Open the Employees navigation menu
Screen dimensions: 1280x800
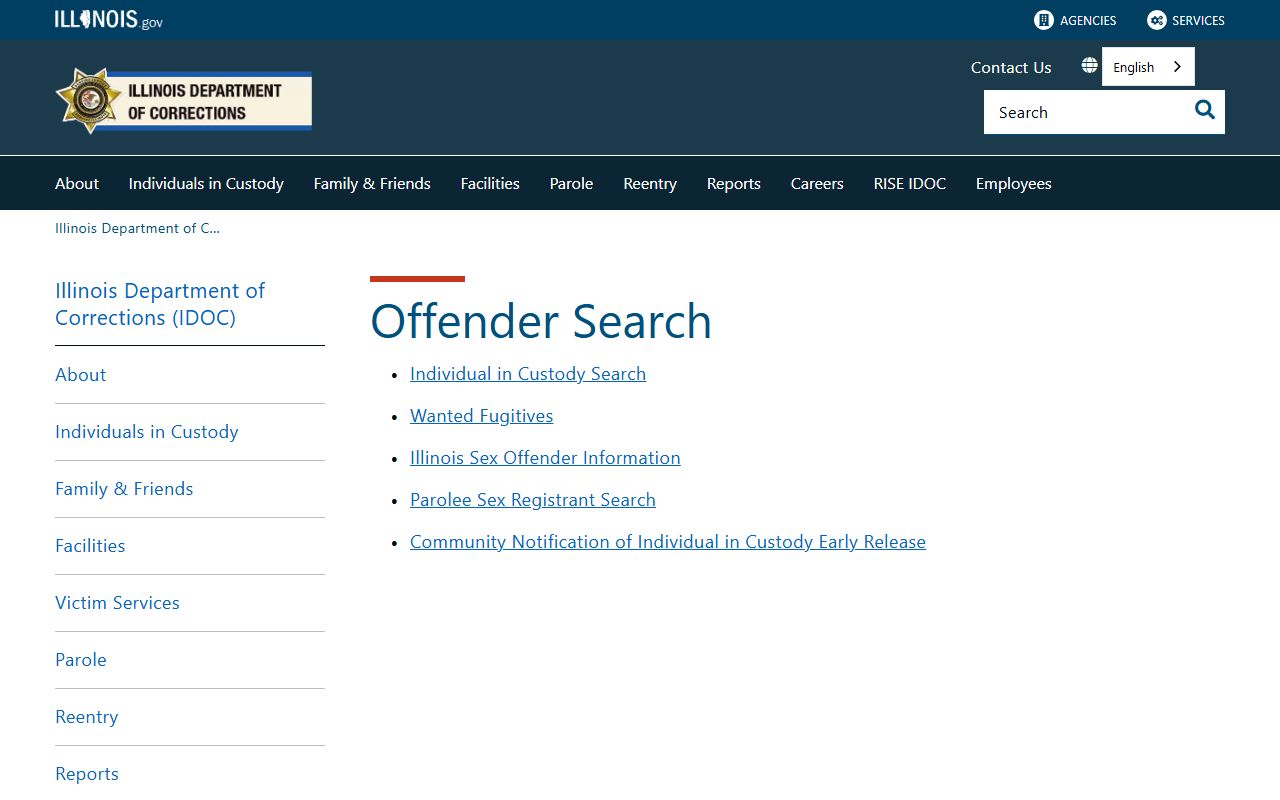[1014, 183]
